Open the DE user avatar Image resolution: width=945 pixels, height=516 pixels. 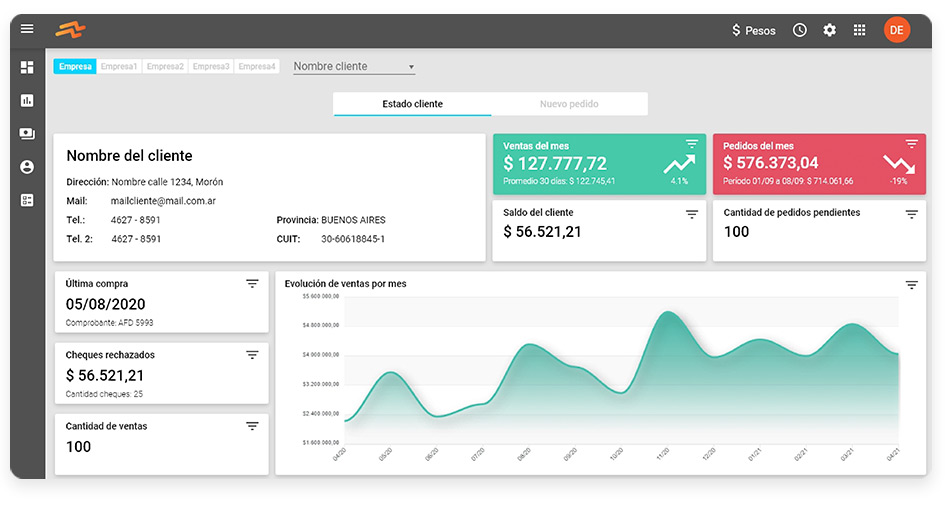click(x=897, y=30)
